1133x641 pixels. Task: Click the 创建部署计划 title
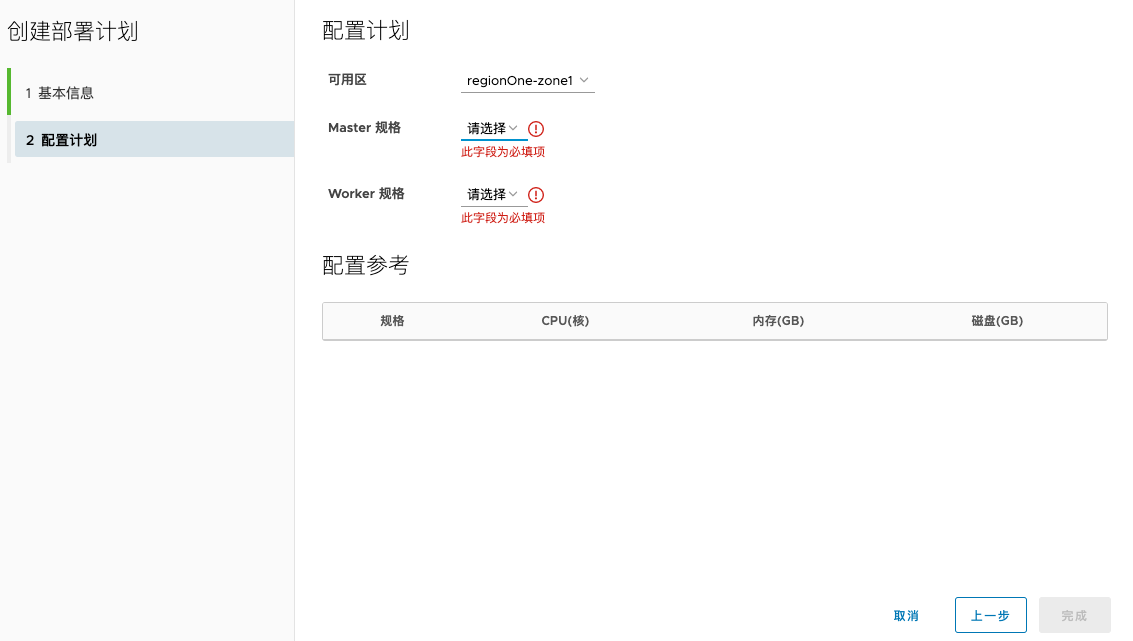(72, 31)
